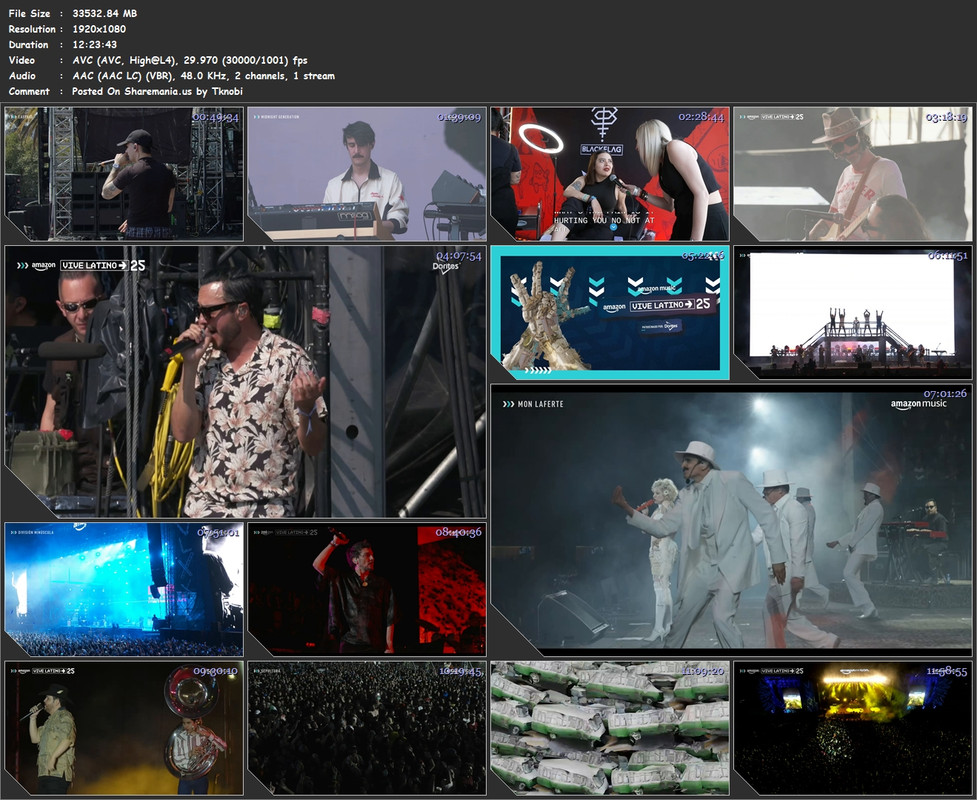Select the Blackflag interview thumbnail at 02:28:44
977x800 pixels.
pyautogui.click(x=609, y=173)
